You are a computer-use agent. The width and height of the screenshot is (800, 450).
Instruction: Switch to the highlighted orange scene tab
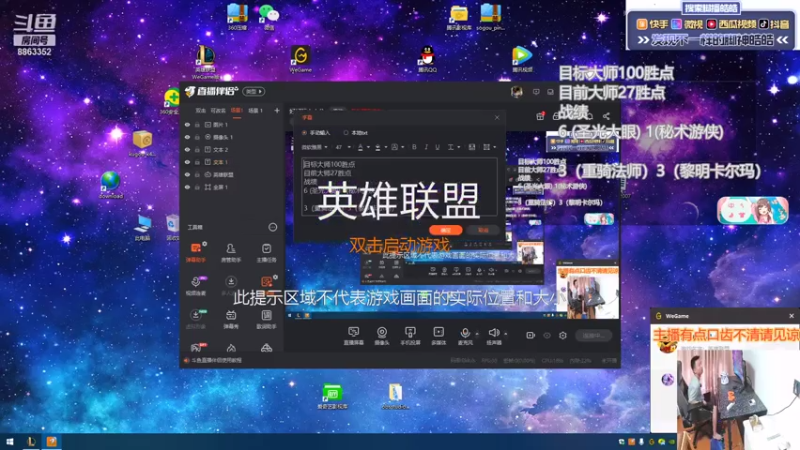236,111
